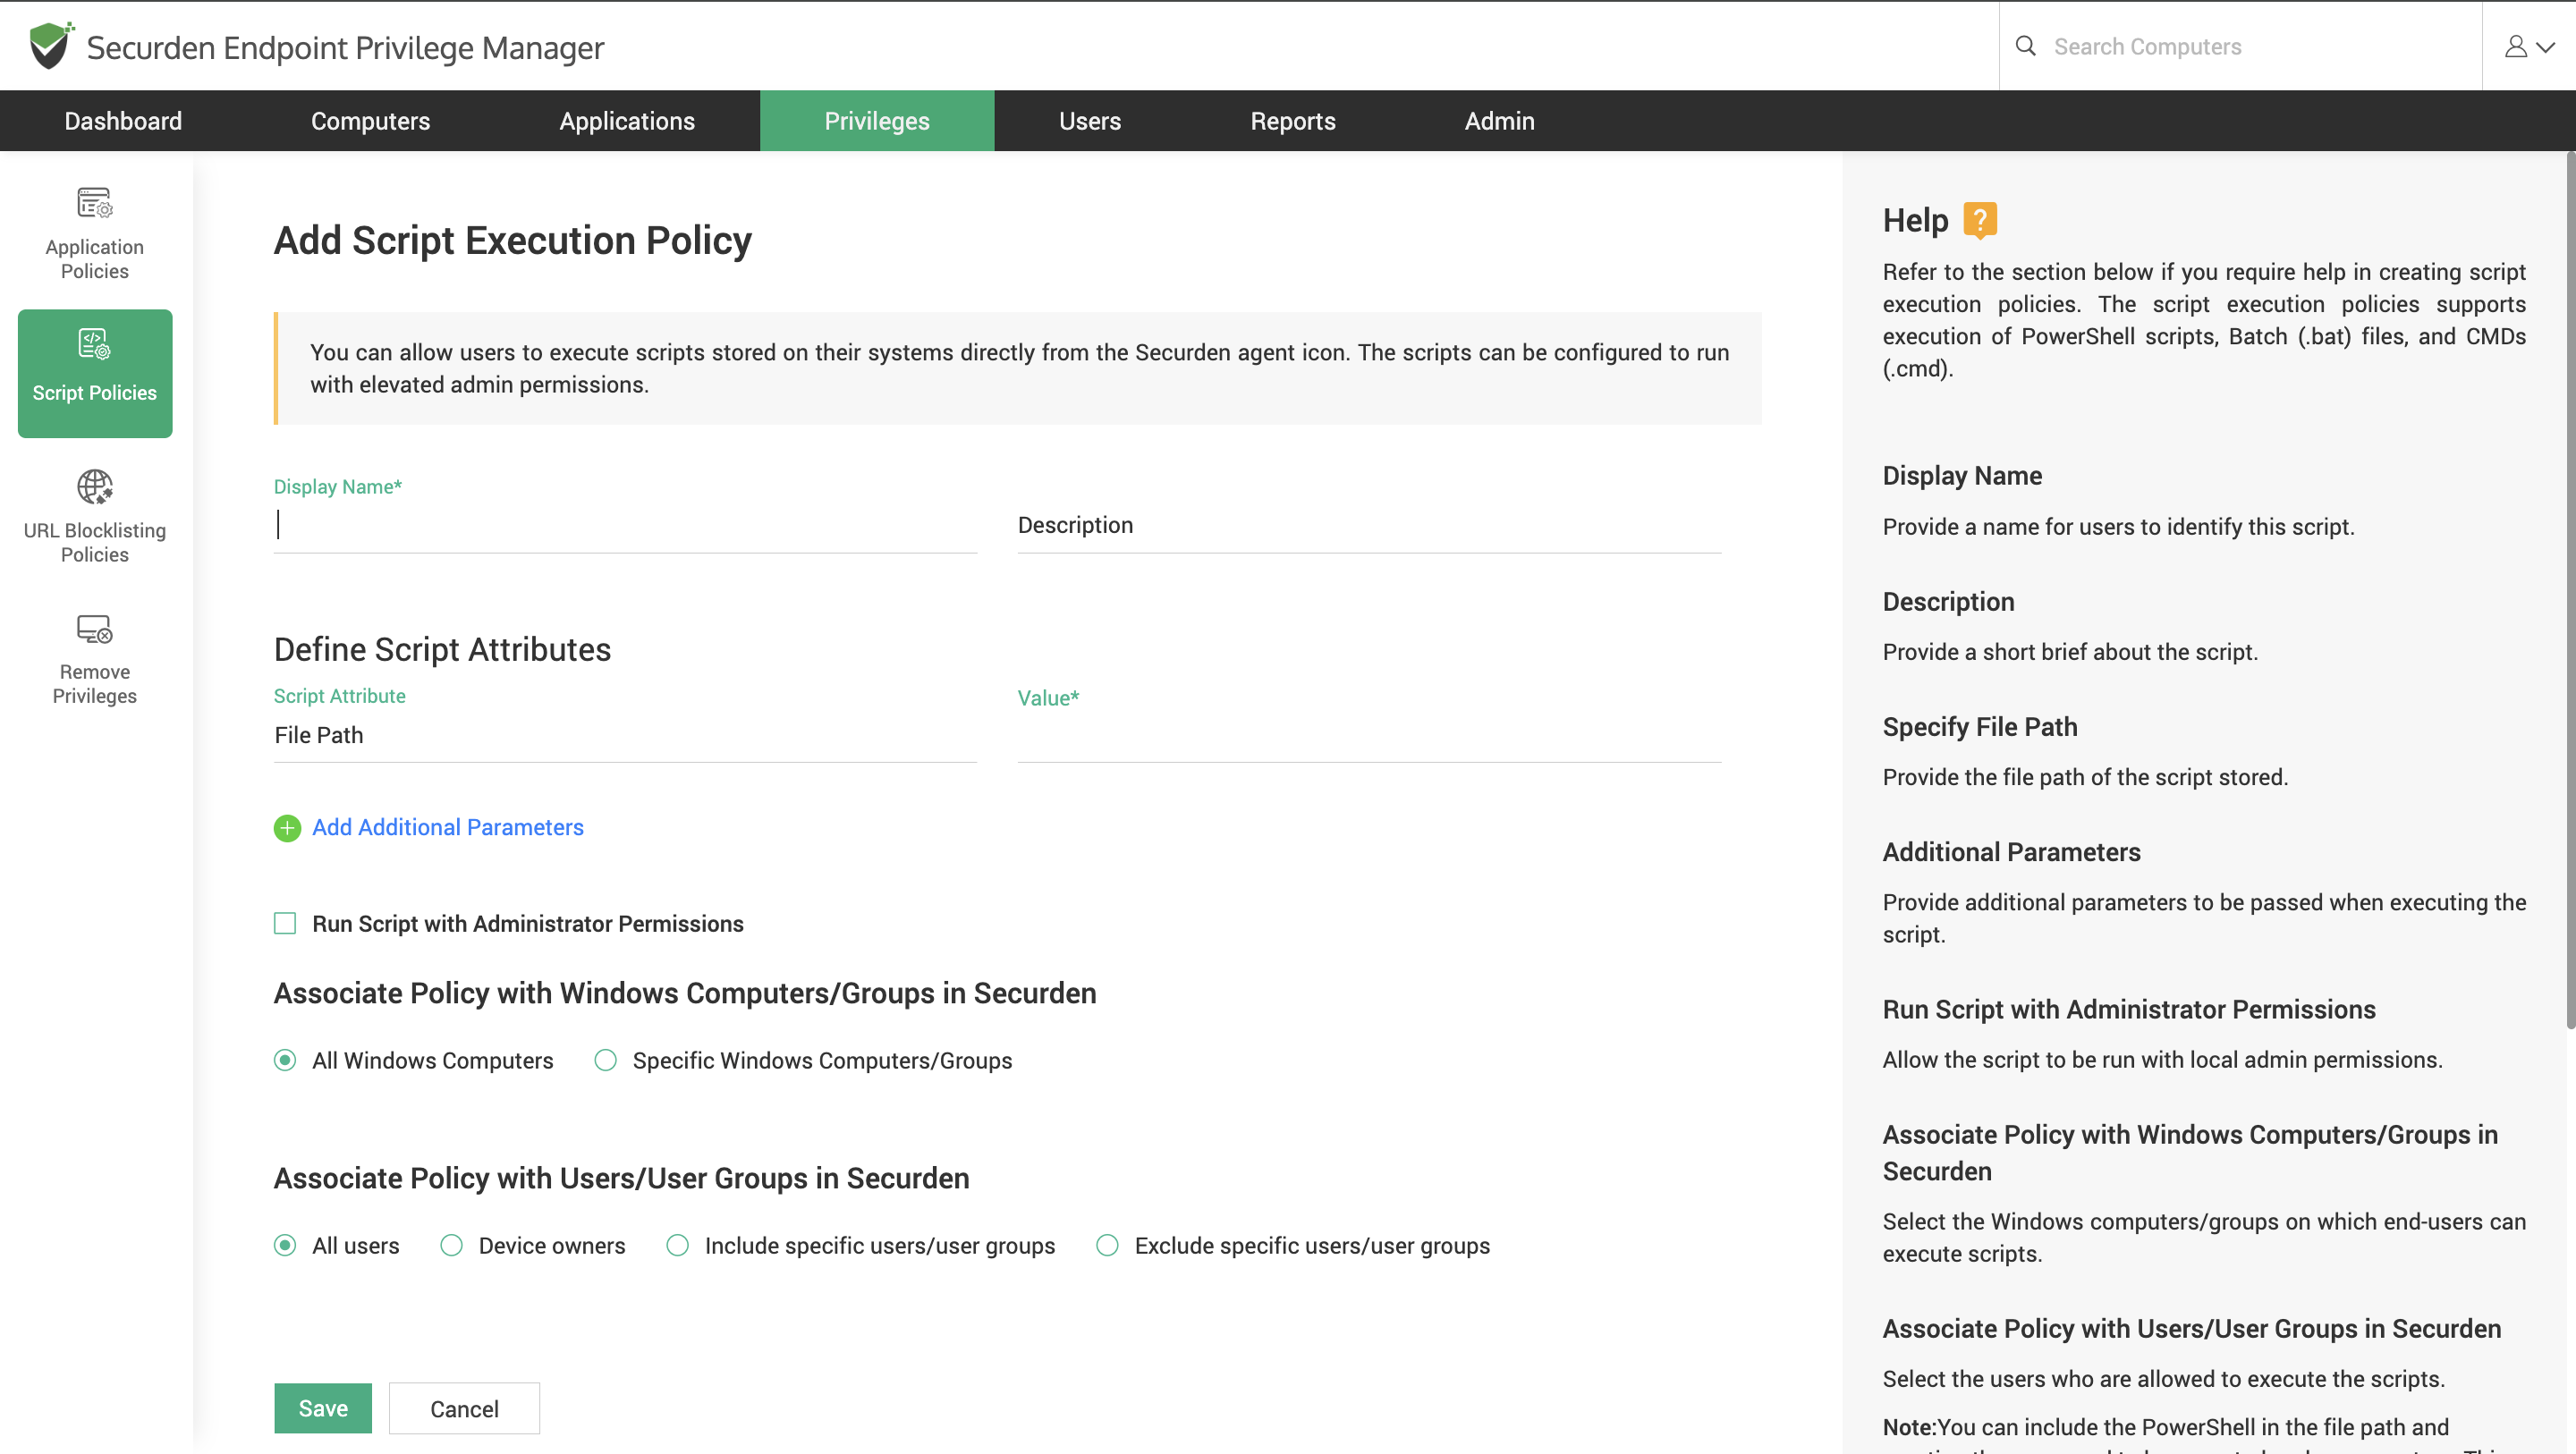Choose Exclude specific users/user groups
Viewport: 2576px width, 1454px height.
pyautogui.click(x=1107, y=1245)
